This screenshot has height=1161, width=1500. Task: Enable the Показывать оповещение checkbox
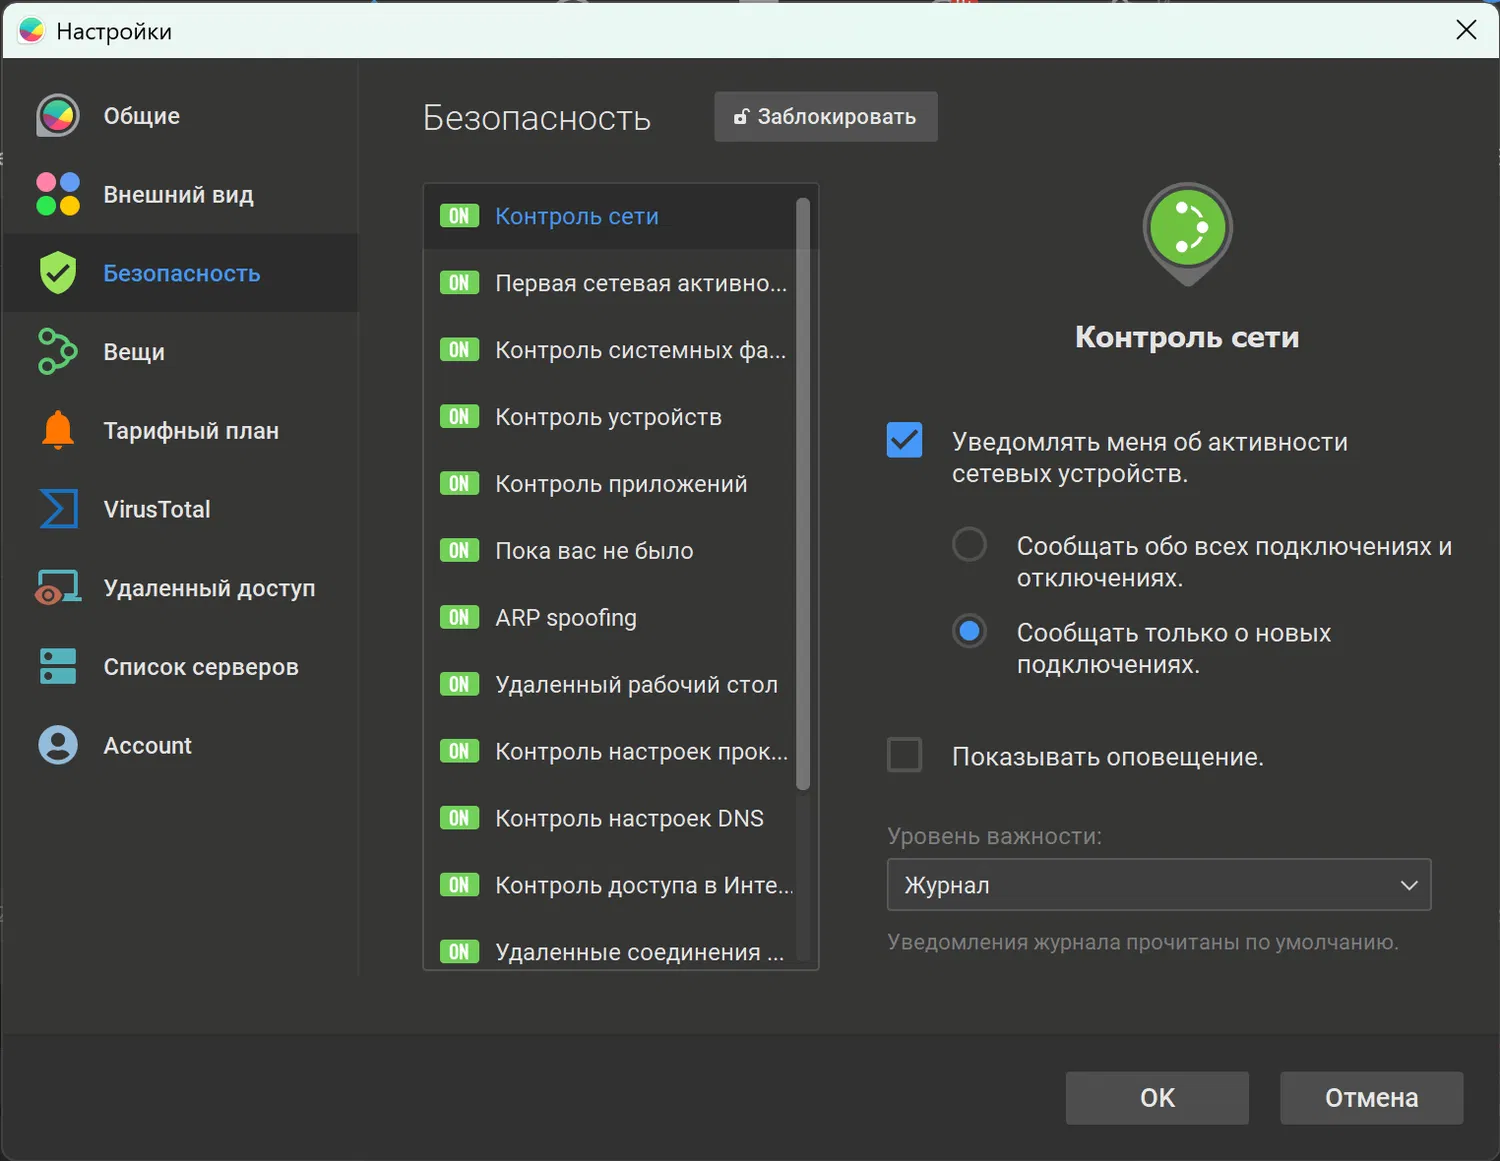(904, 755)
